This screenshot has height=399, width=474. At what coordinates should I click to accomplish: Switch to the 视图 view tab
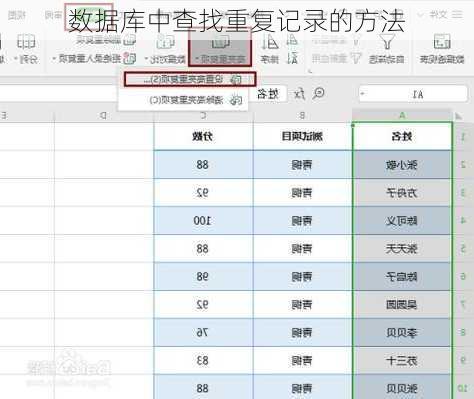(17, 15)
